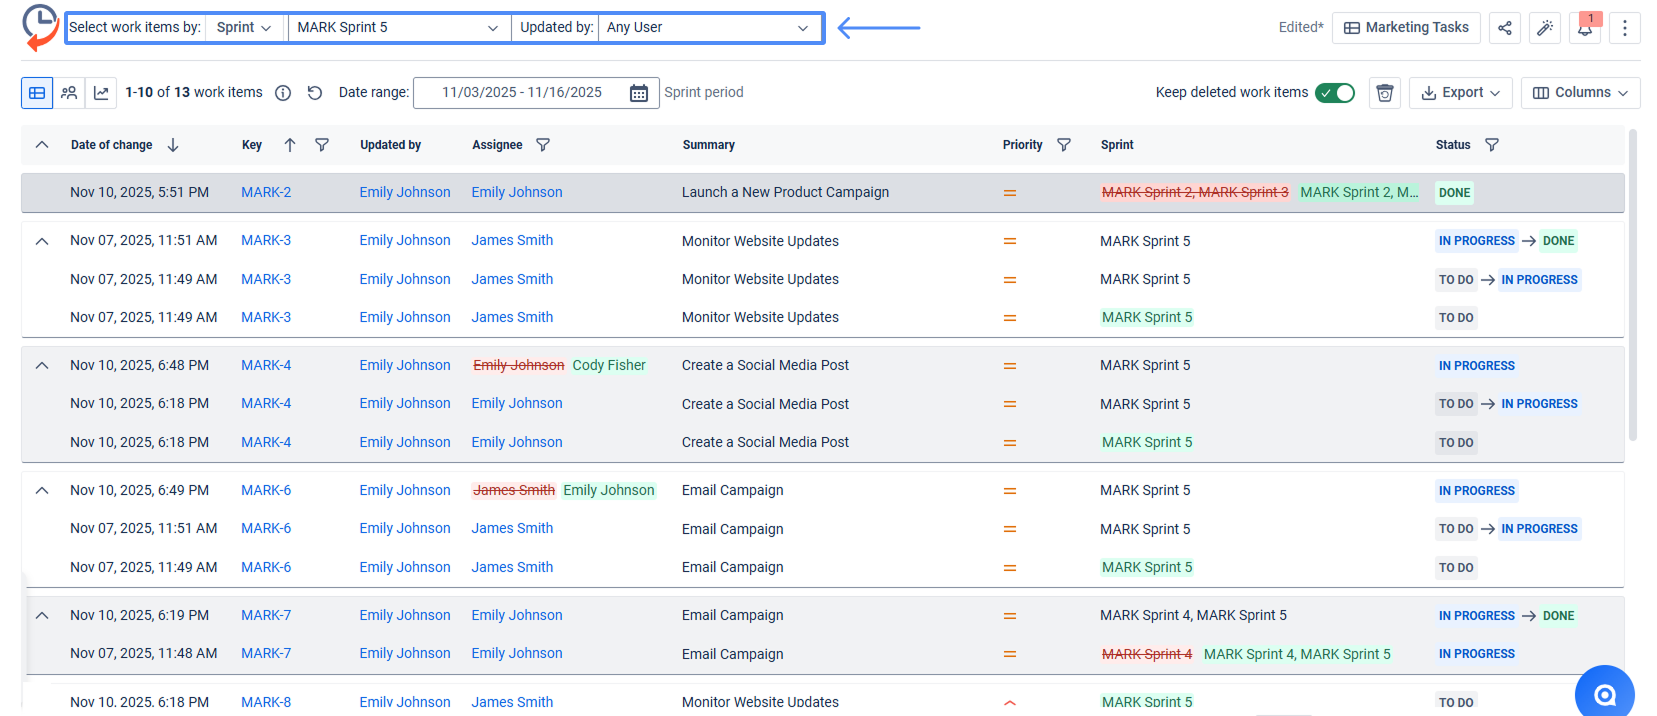Image resolution: width=1657 pixels, height=716 pixels.
Task: Collapse the MARK-7 group
Action: point(42,616)
